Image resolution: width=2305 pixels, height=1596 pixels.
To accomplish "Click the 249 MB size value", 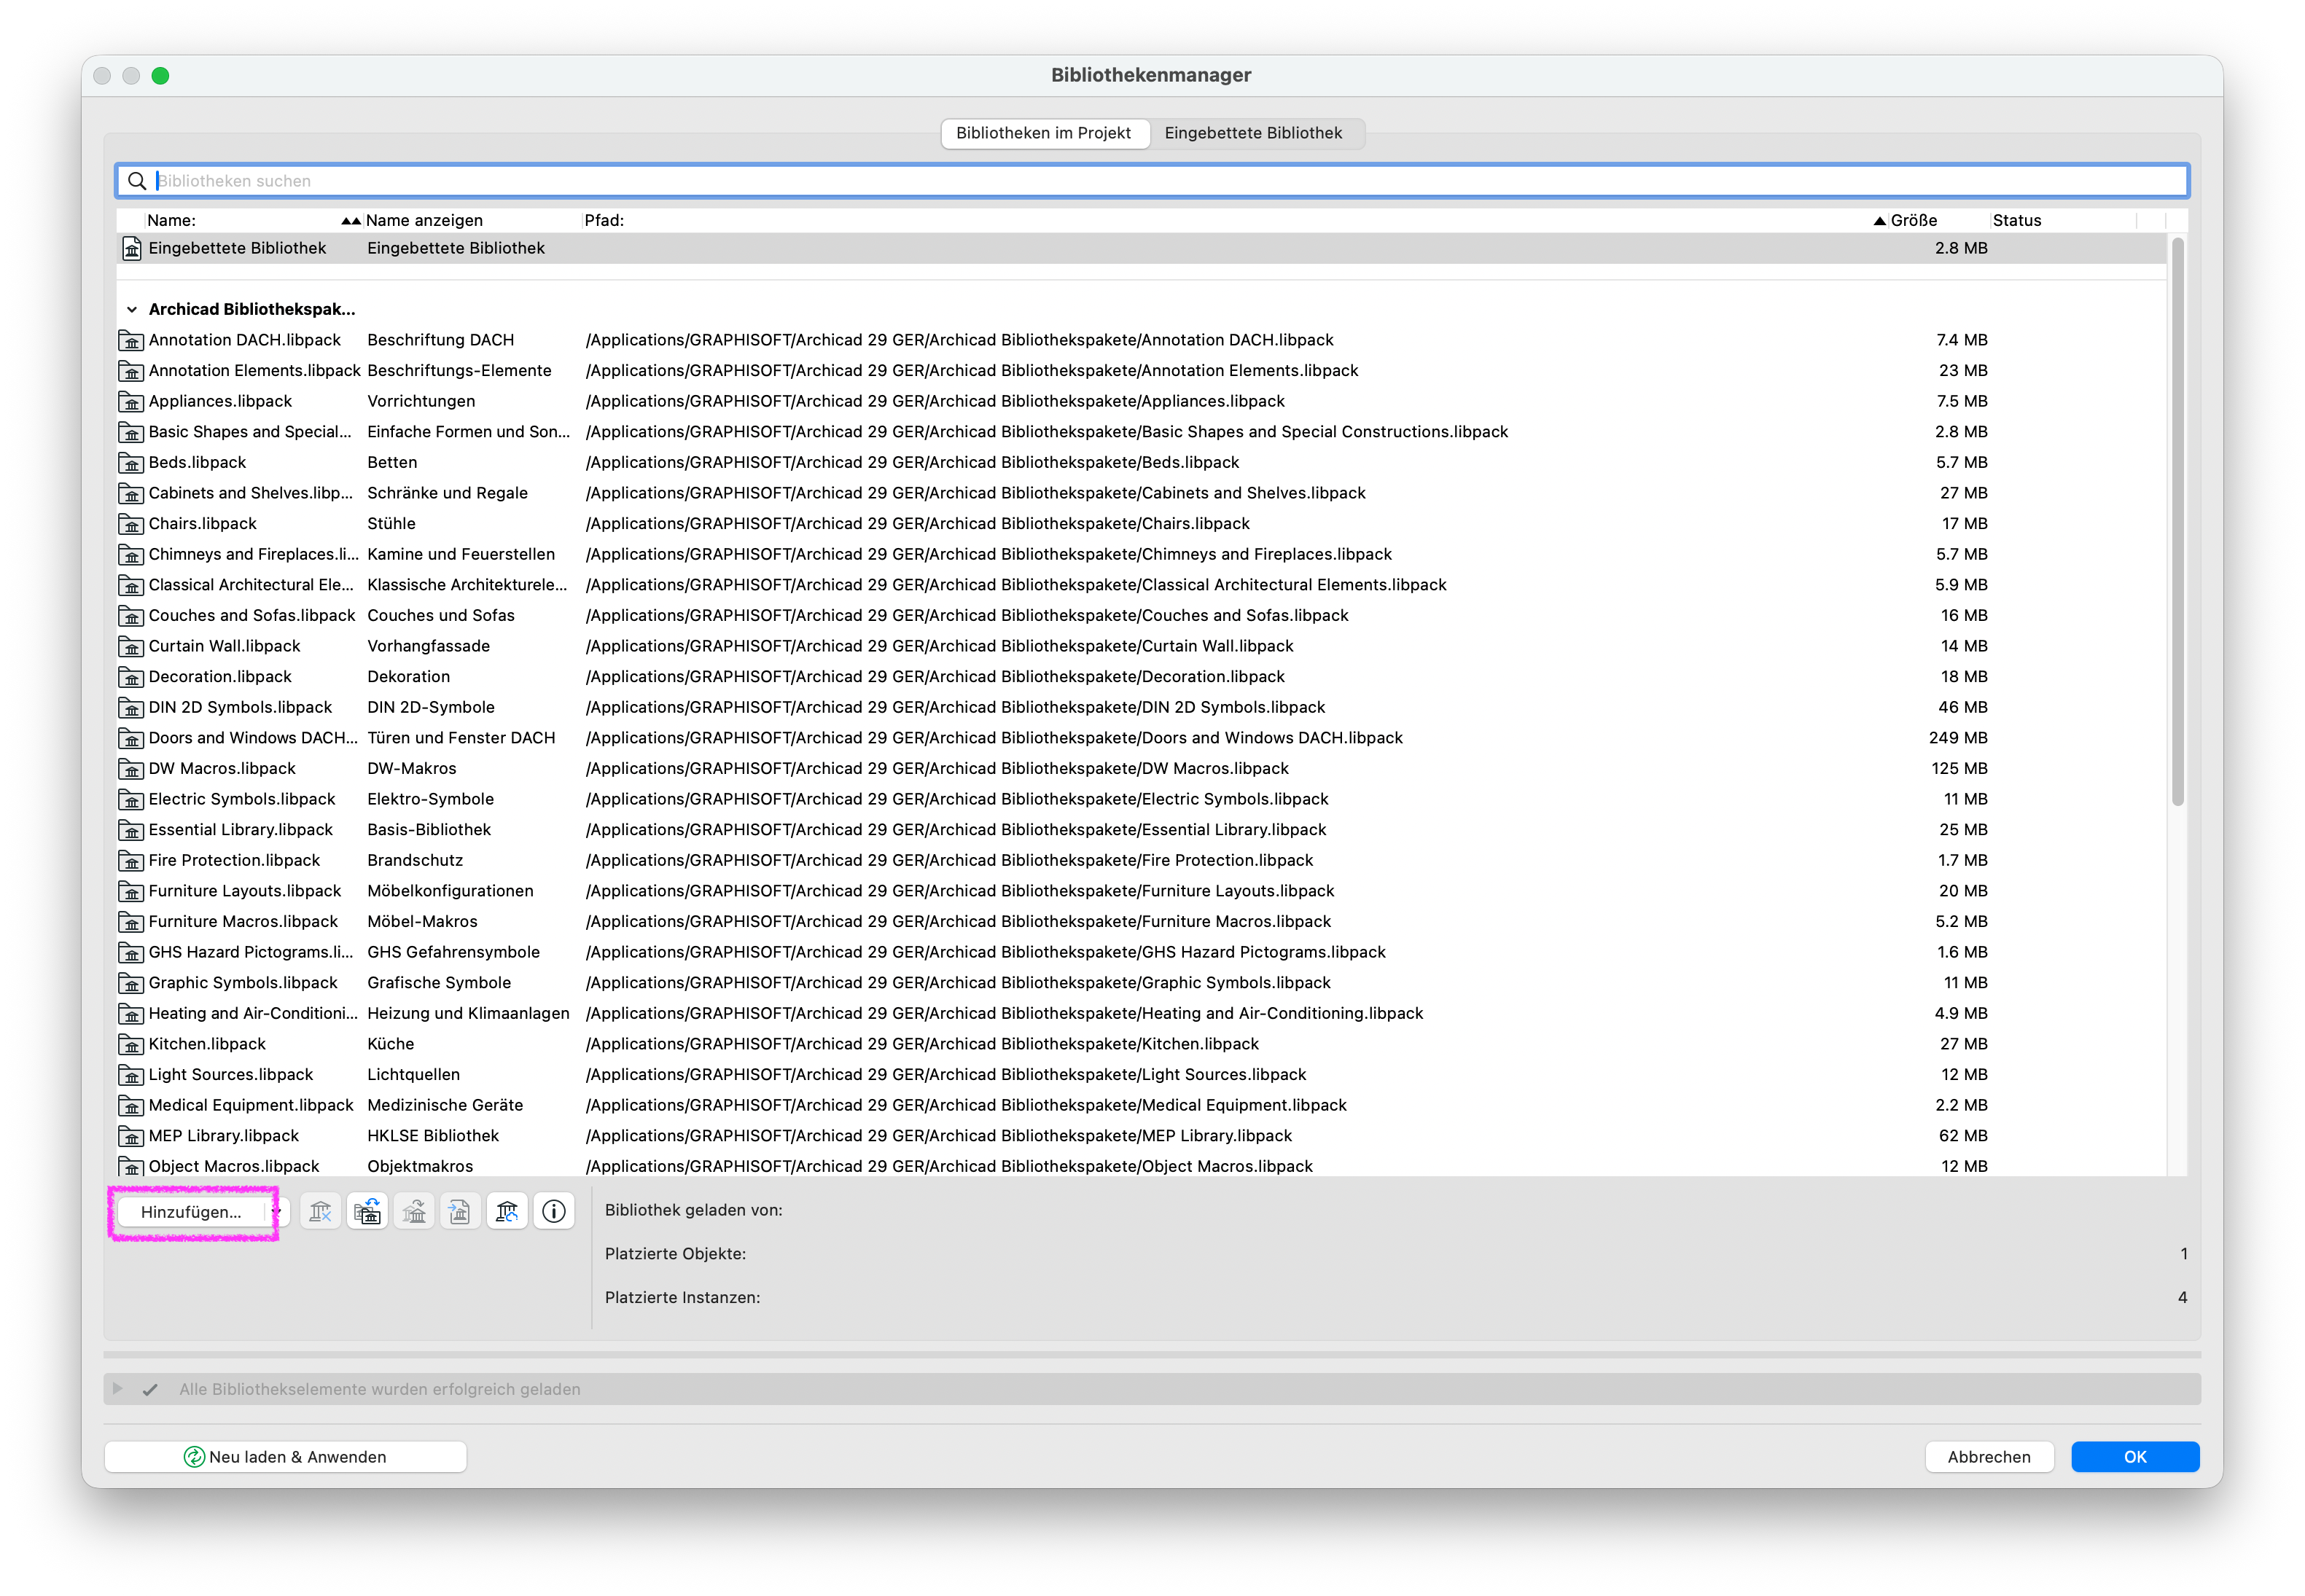I will coord(1958,738).
